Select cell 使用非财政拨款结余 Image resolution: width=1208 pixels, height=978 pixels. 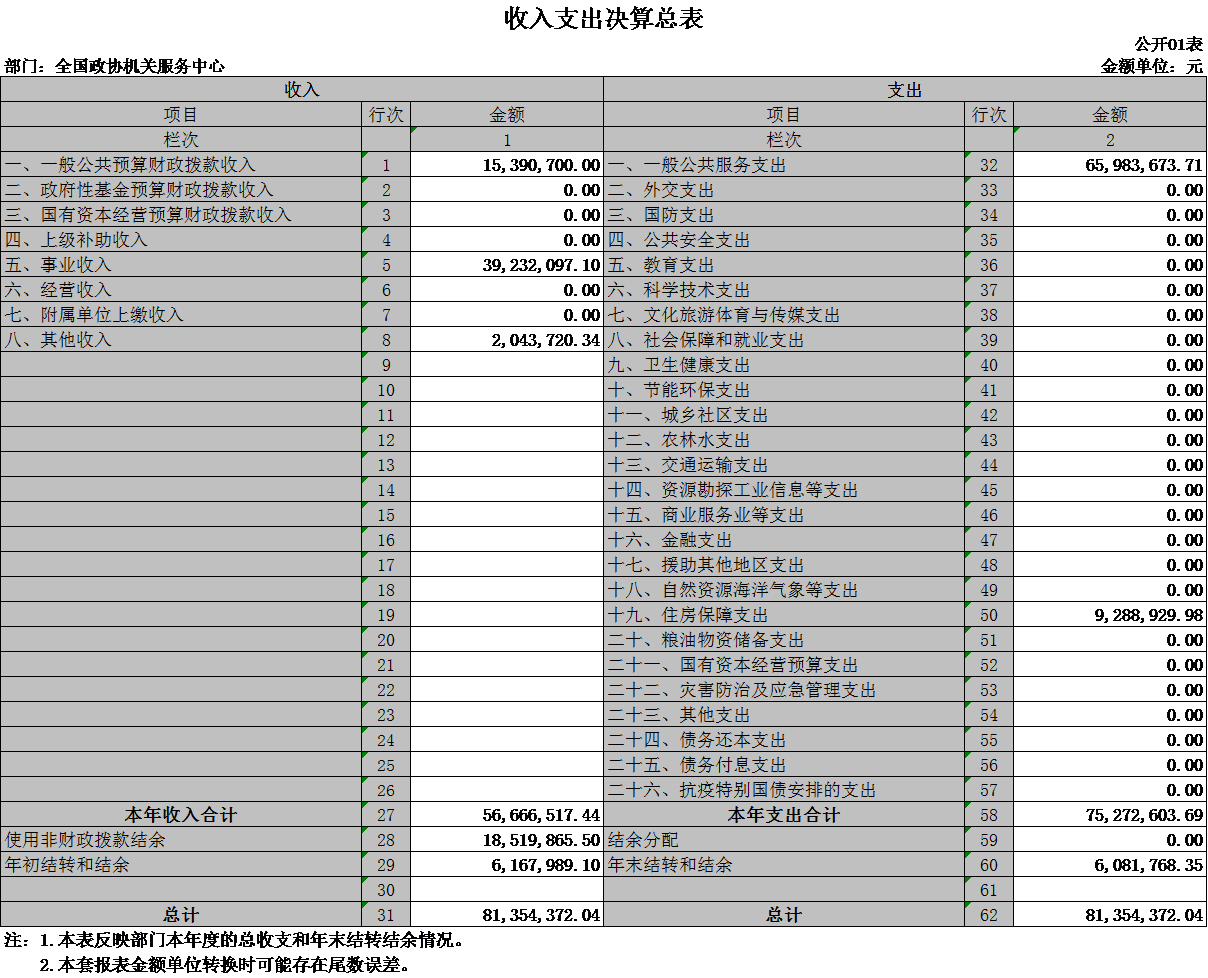coord(181,840)
